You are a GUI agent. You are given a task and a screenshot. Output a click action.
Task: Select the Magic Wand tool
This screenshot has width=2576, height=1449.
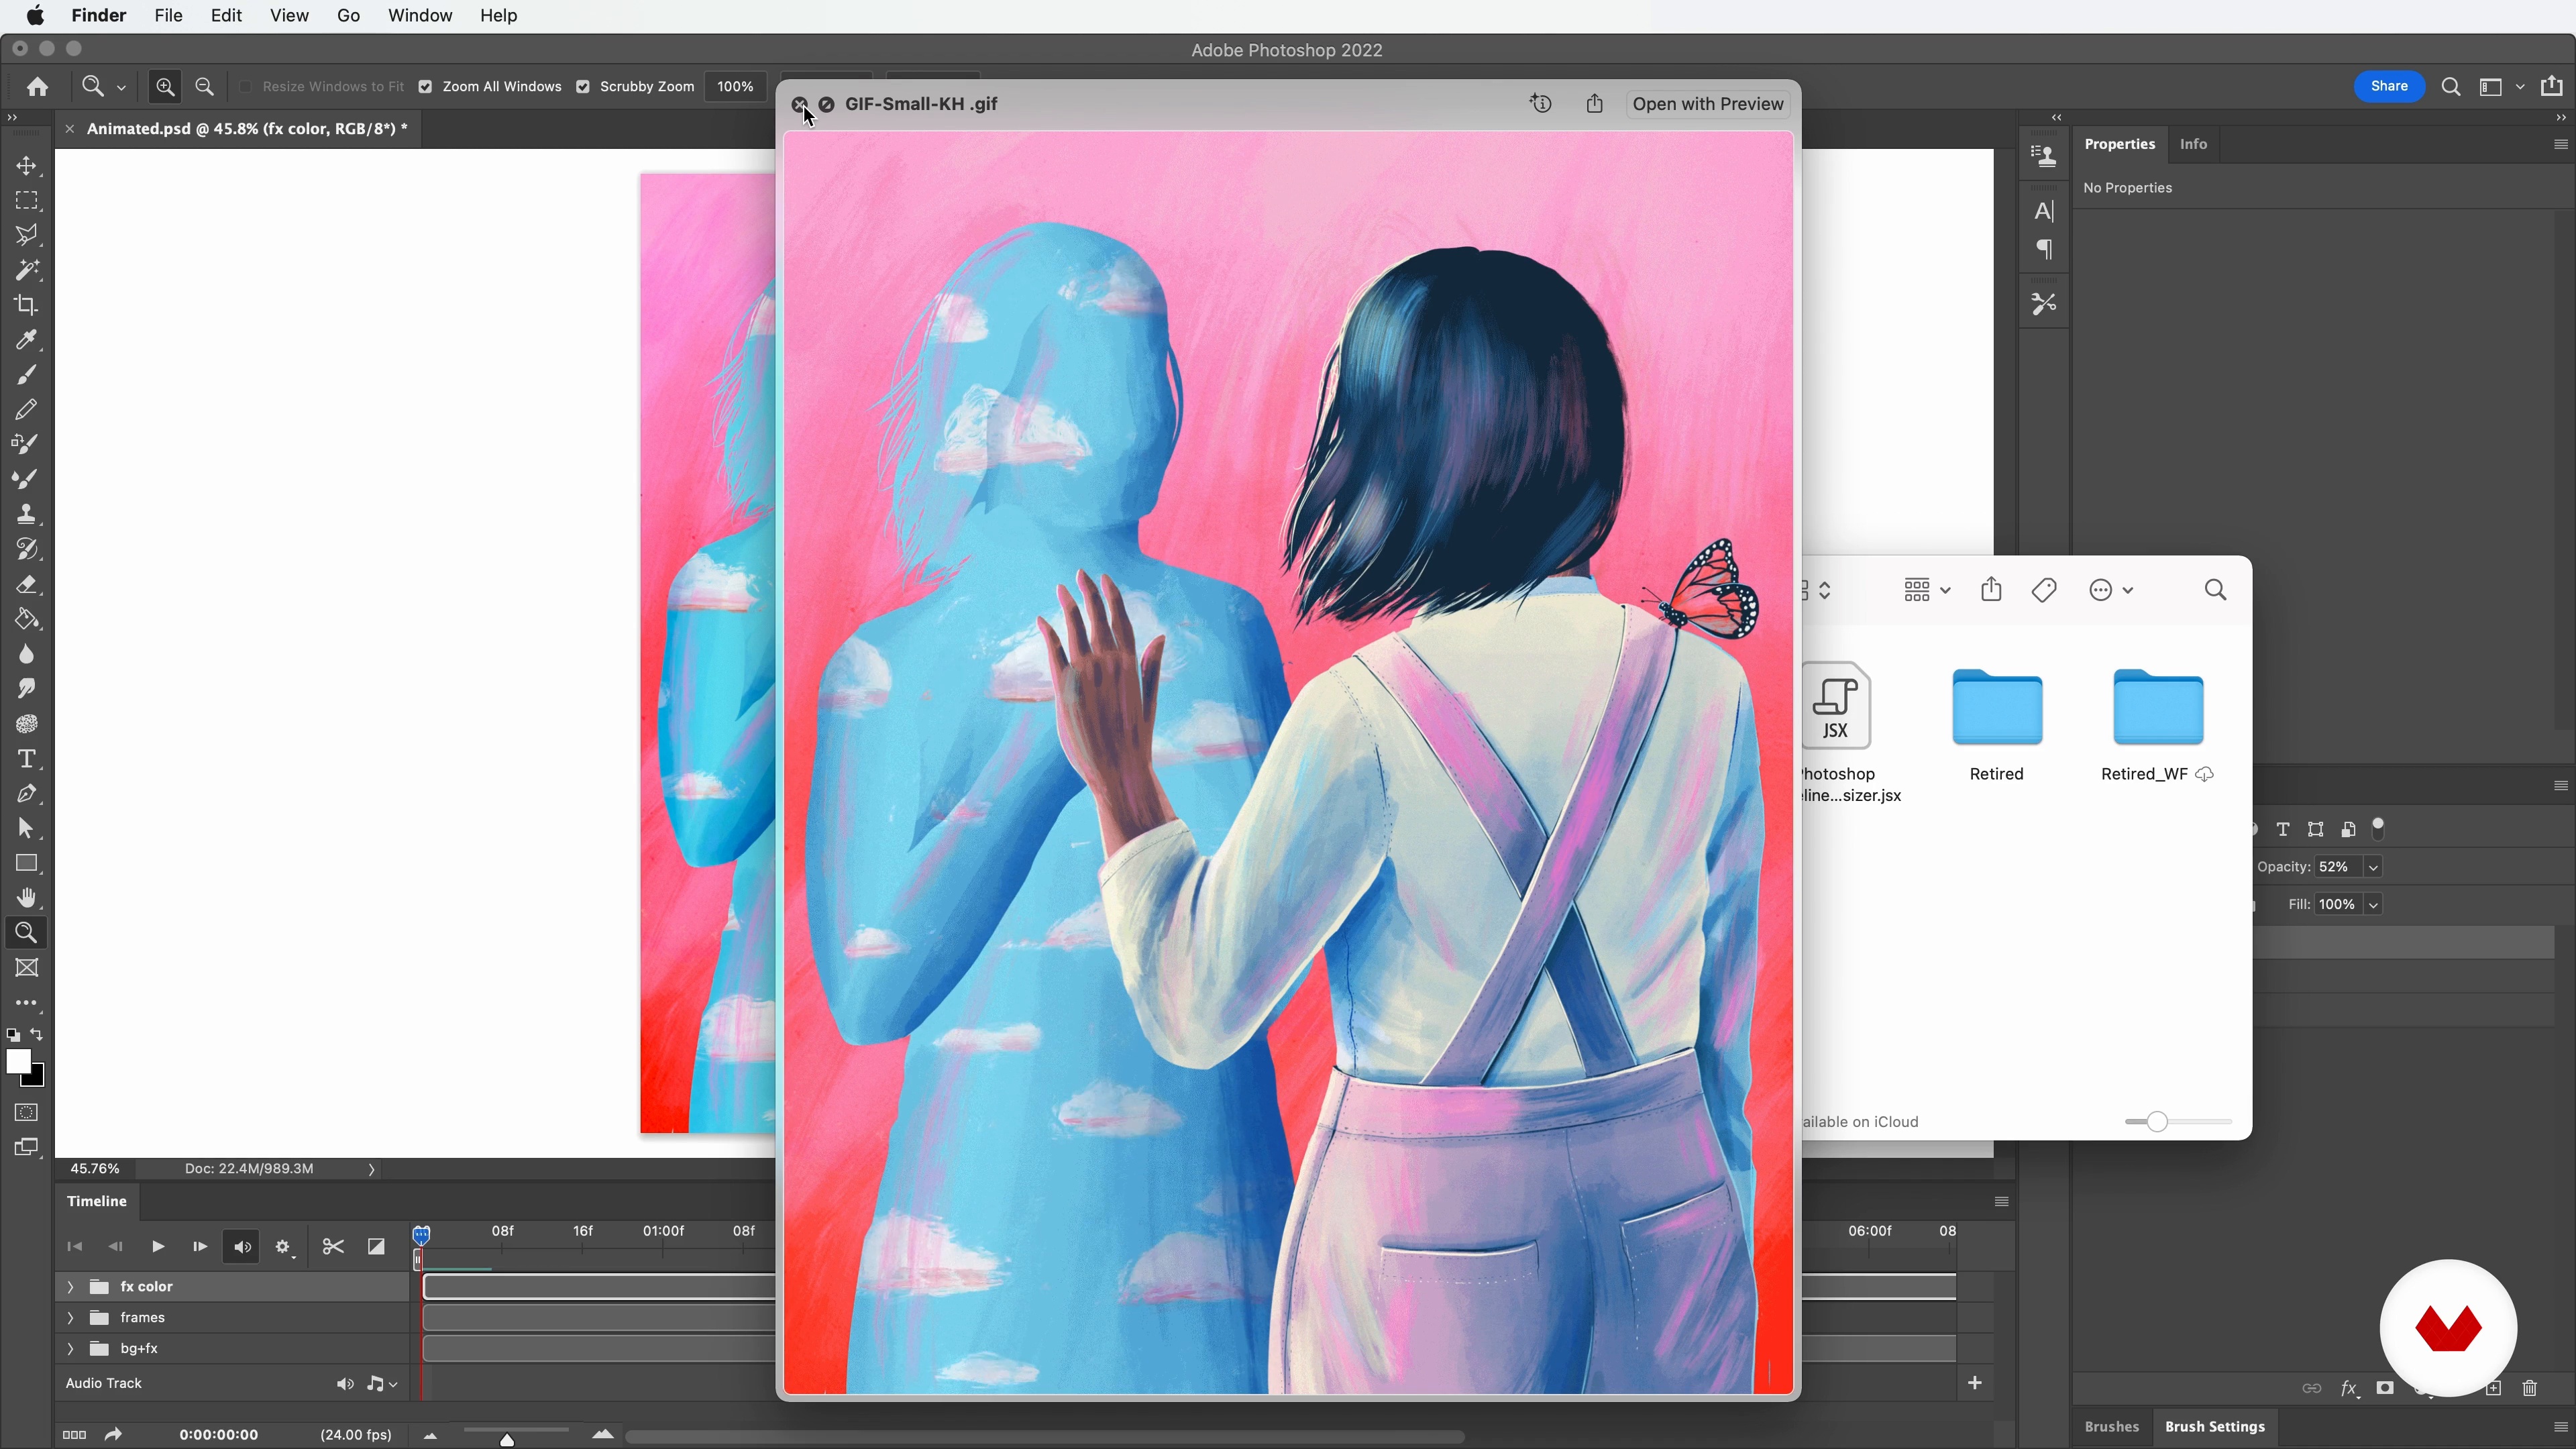(x=27, y=270)
